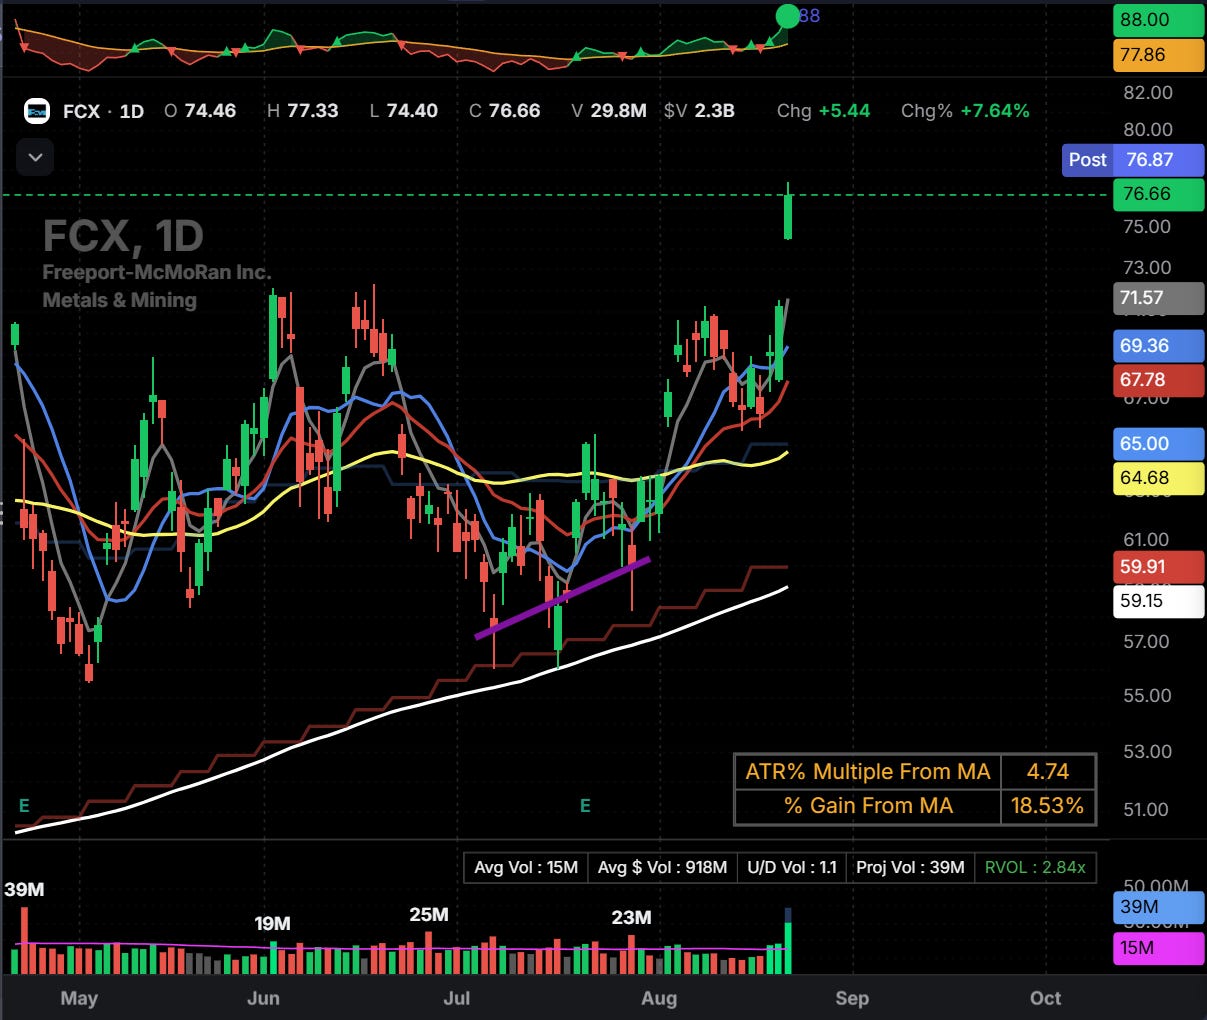Screen dimensions: 1207x1020
Task: Click the left E earnings marker
Action: tap(24, 806)
